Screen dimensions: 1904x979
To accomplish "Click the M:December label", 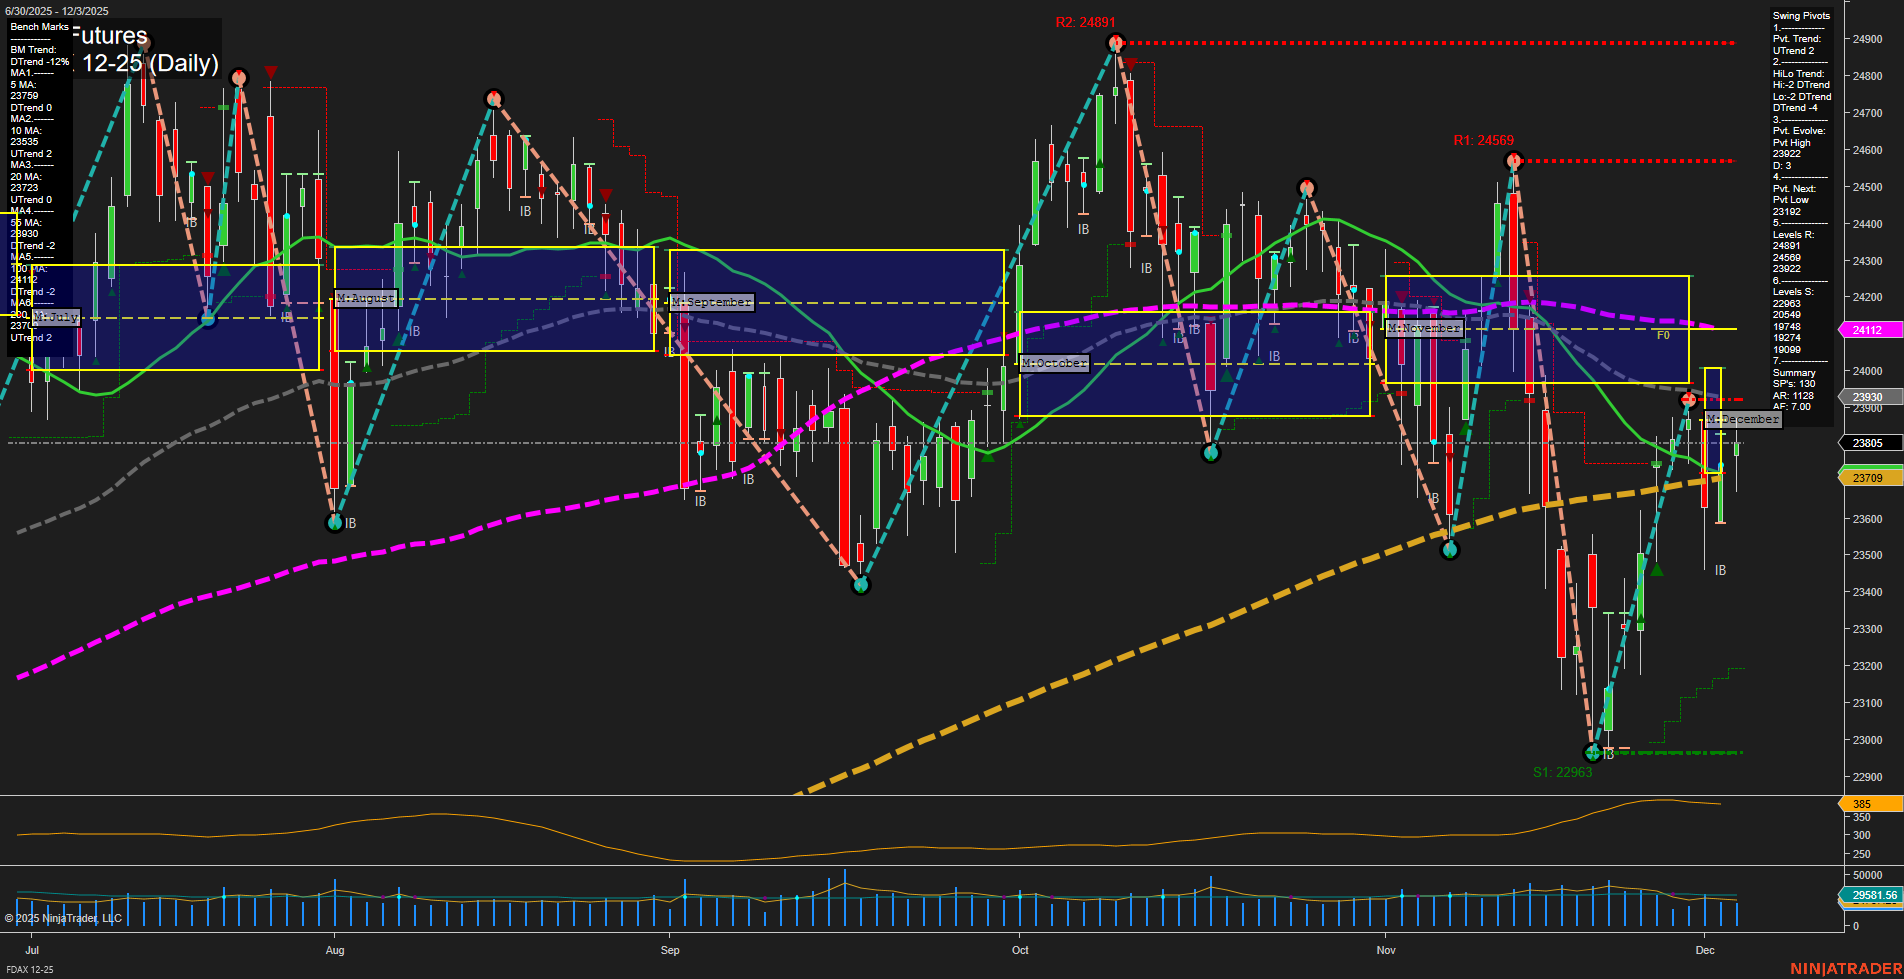I will (1742, 420).
